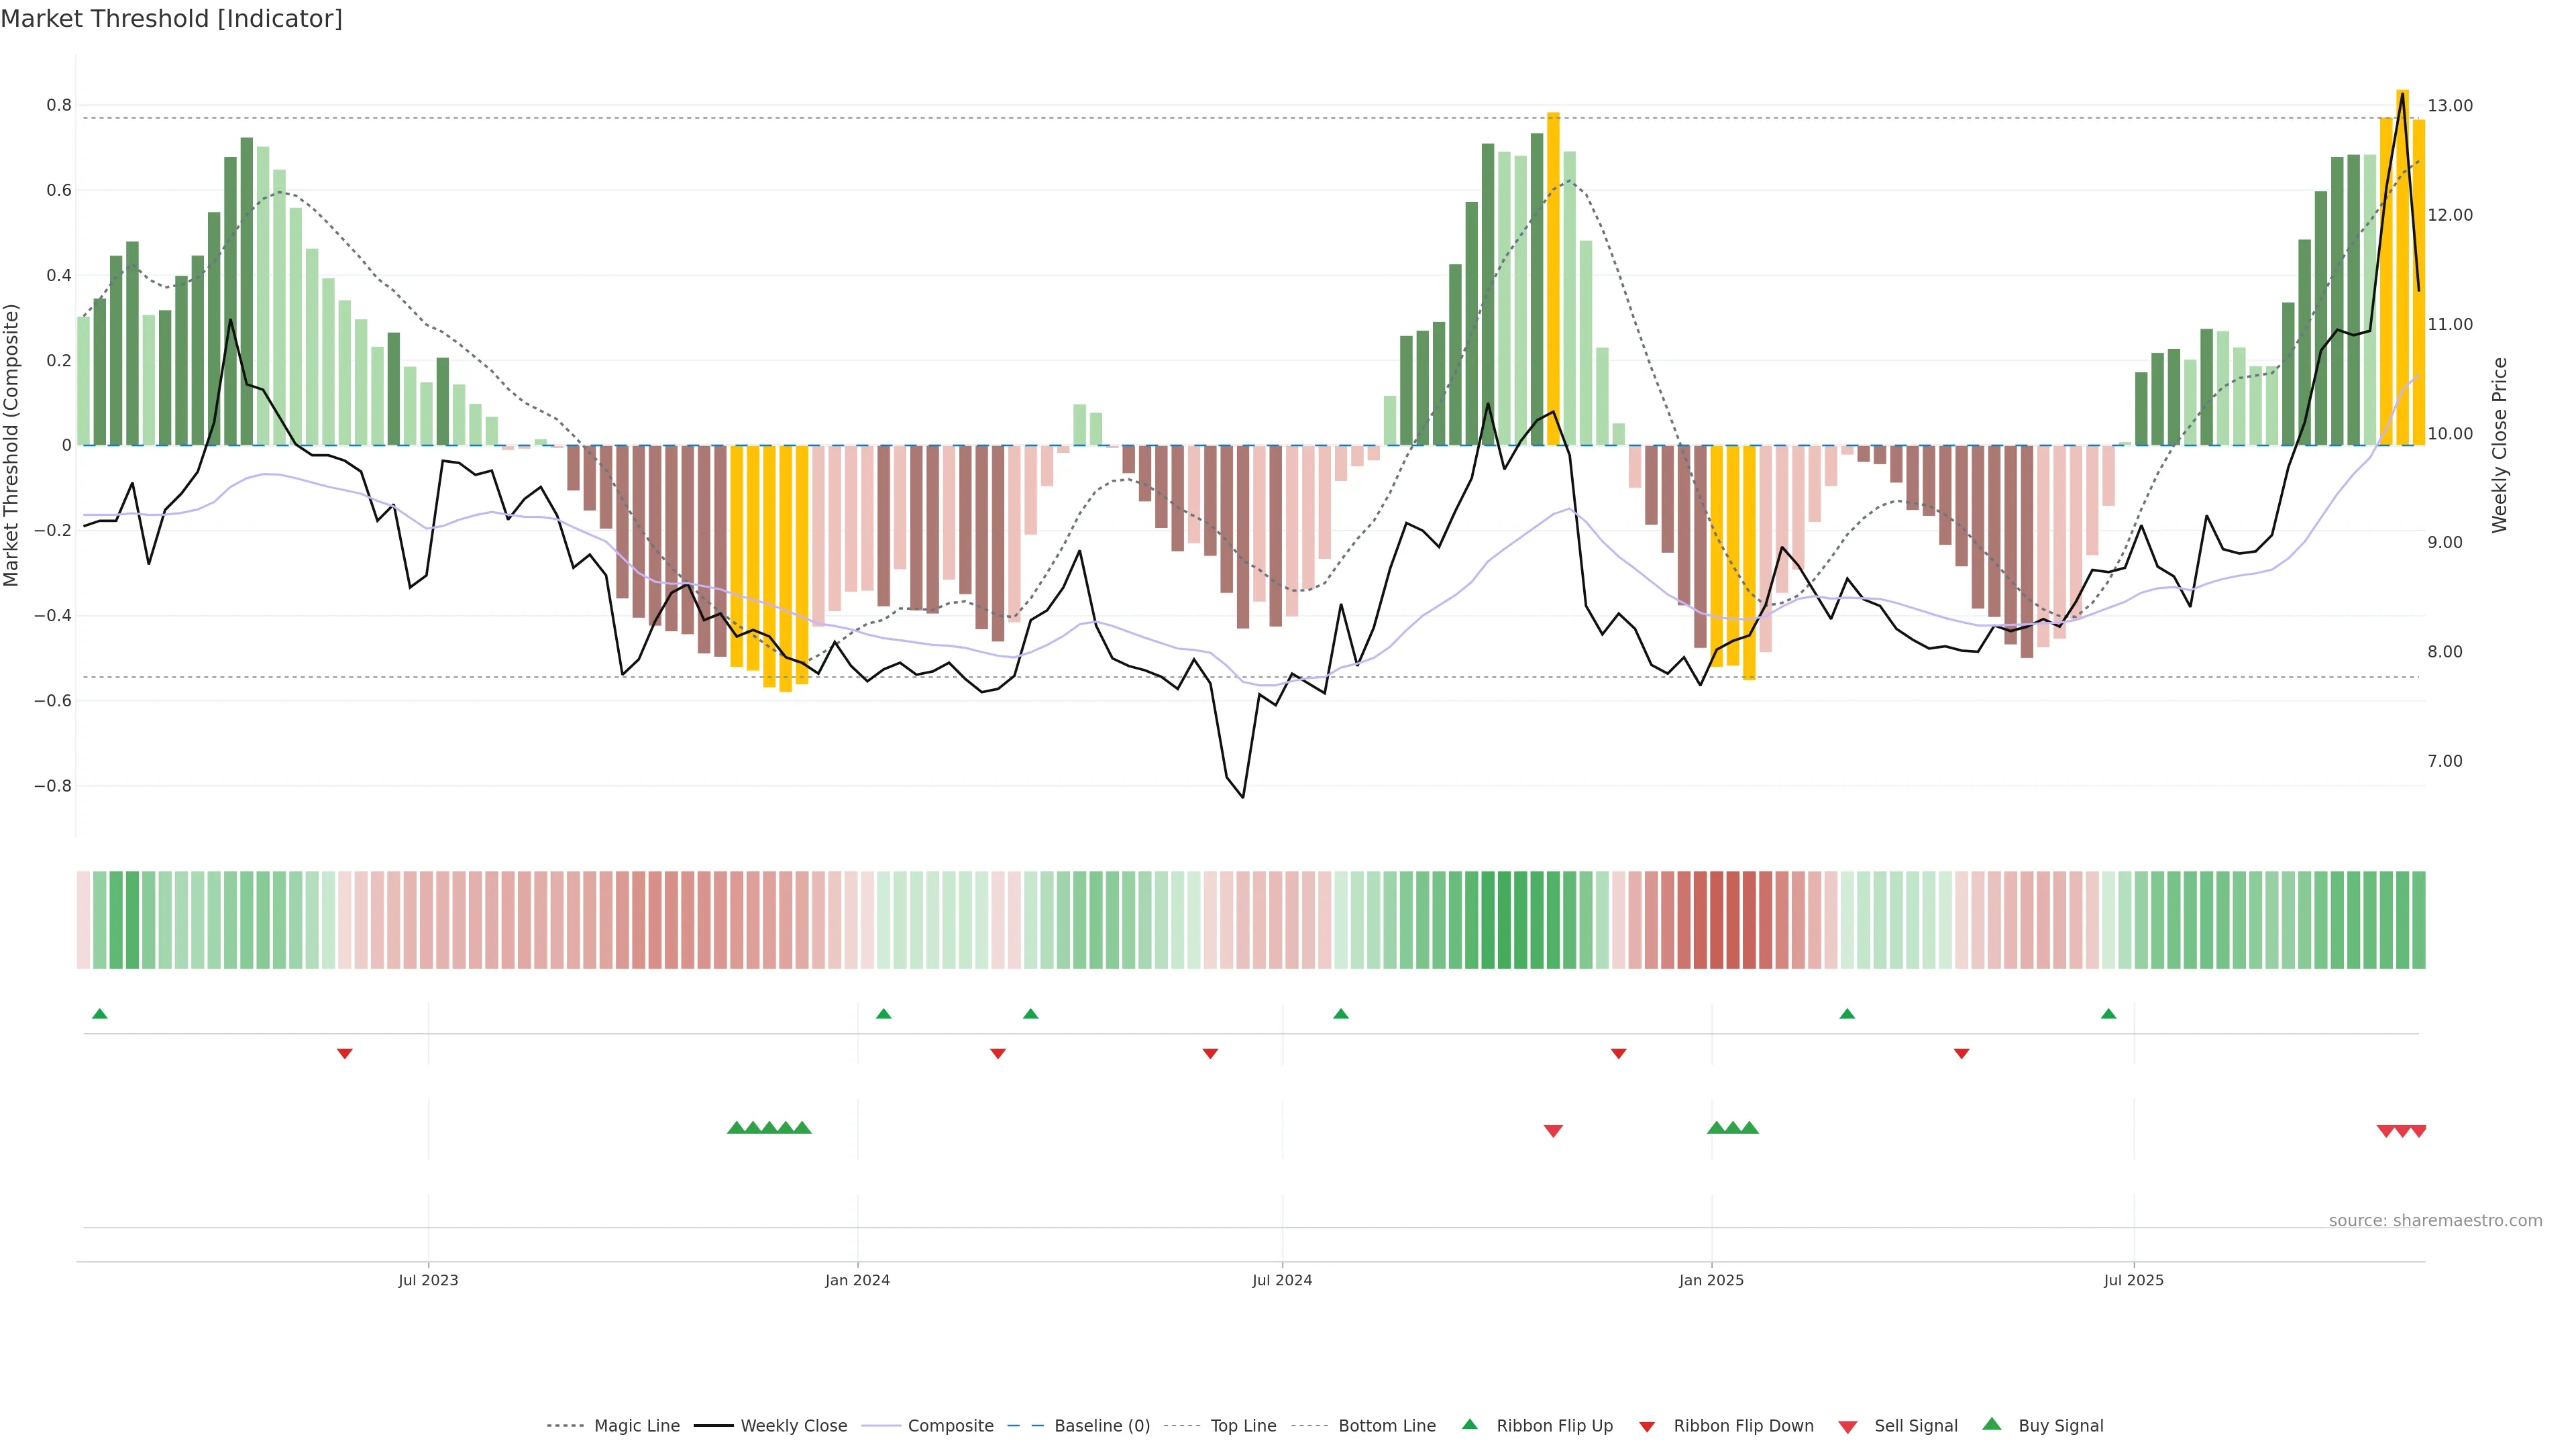The height and width of the screenshot is (1449, 2576).
Task: Click the Jul 2024 x-axis label
Action: (1282, 1280)
